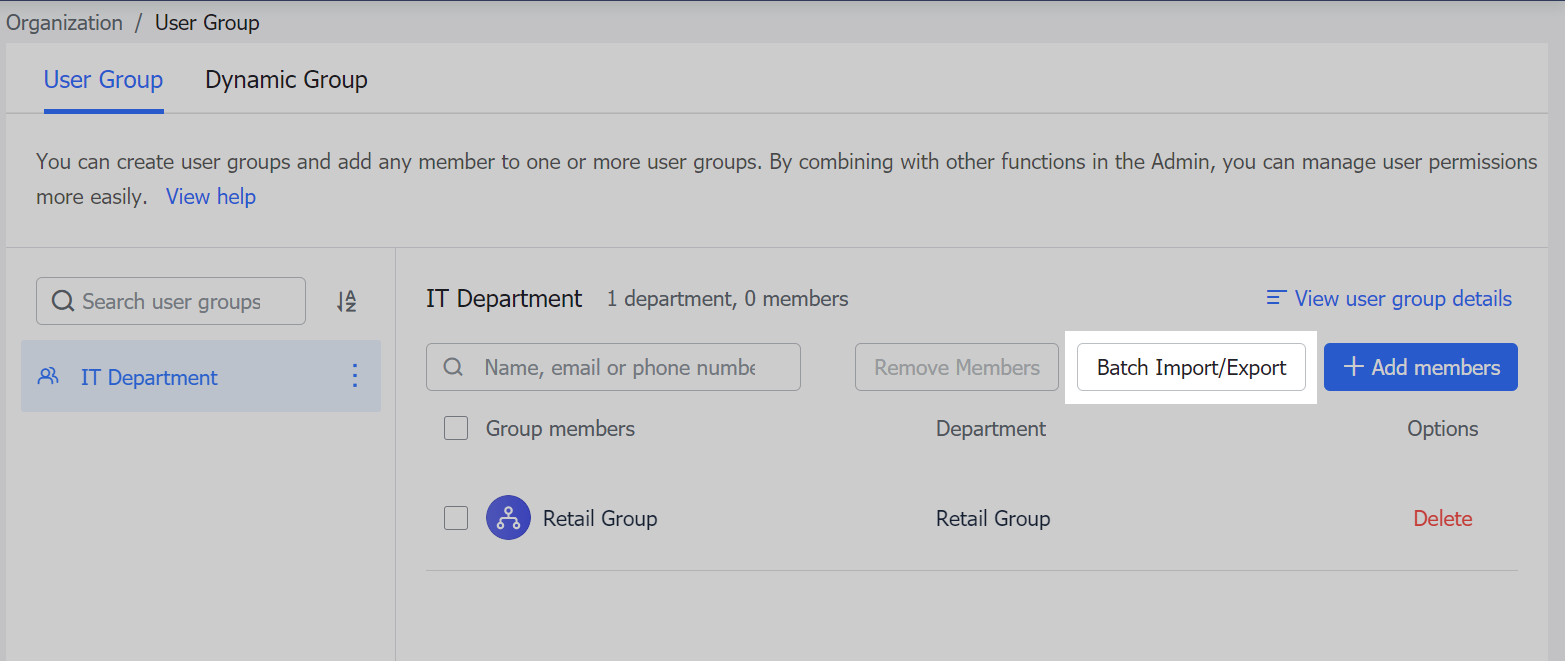
Task: Open the View help link
Action: point(210,196)
